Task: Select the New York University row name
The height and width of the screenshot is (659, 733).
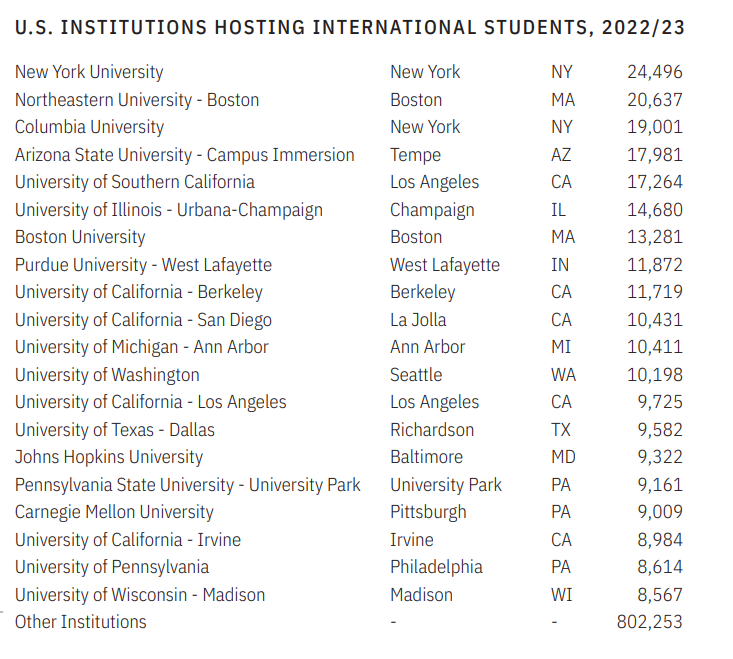Action: [x=89, y=72]
